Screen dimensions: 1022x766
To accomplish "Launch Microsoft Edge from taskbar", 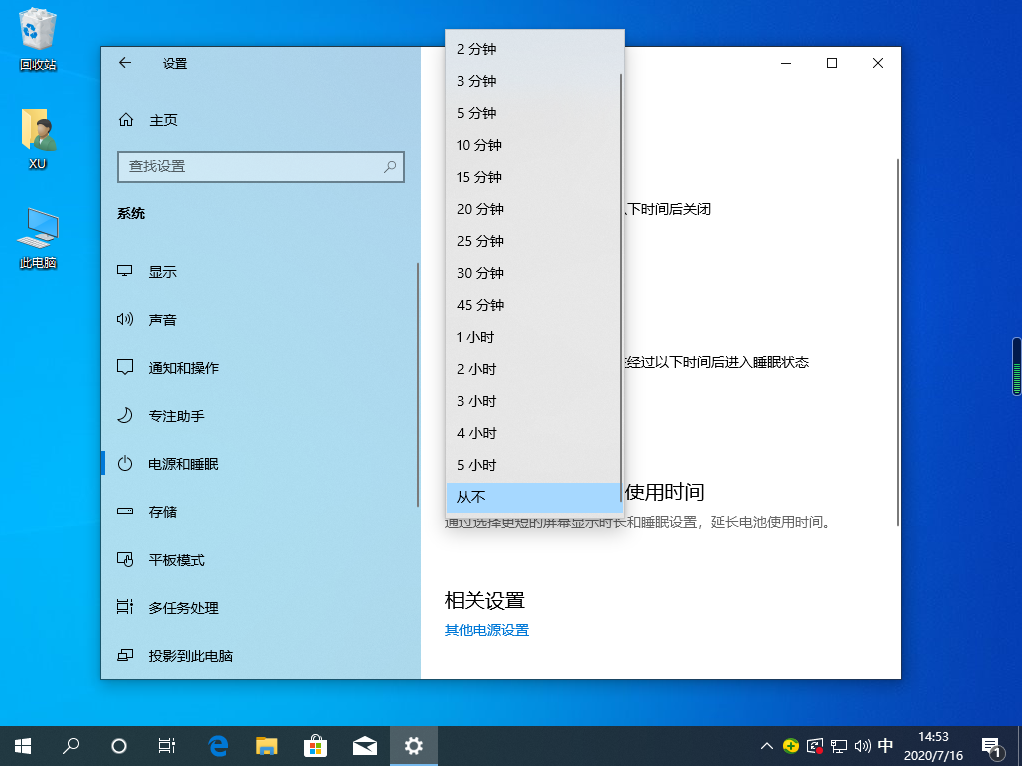I will [218, 746].
